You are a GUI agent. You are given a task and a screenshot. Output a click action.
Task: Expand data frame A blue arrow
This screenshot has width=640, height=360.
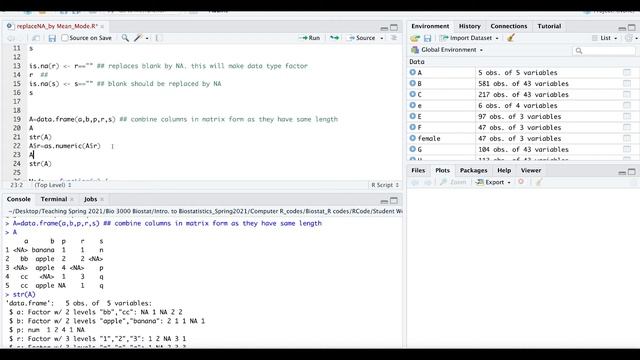point(413,72)
